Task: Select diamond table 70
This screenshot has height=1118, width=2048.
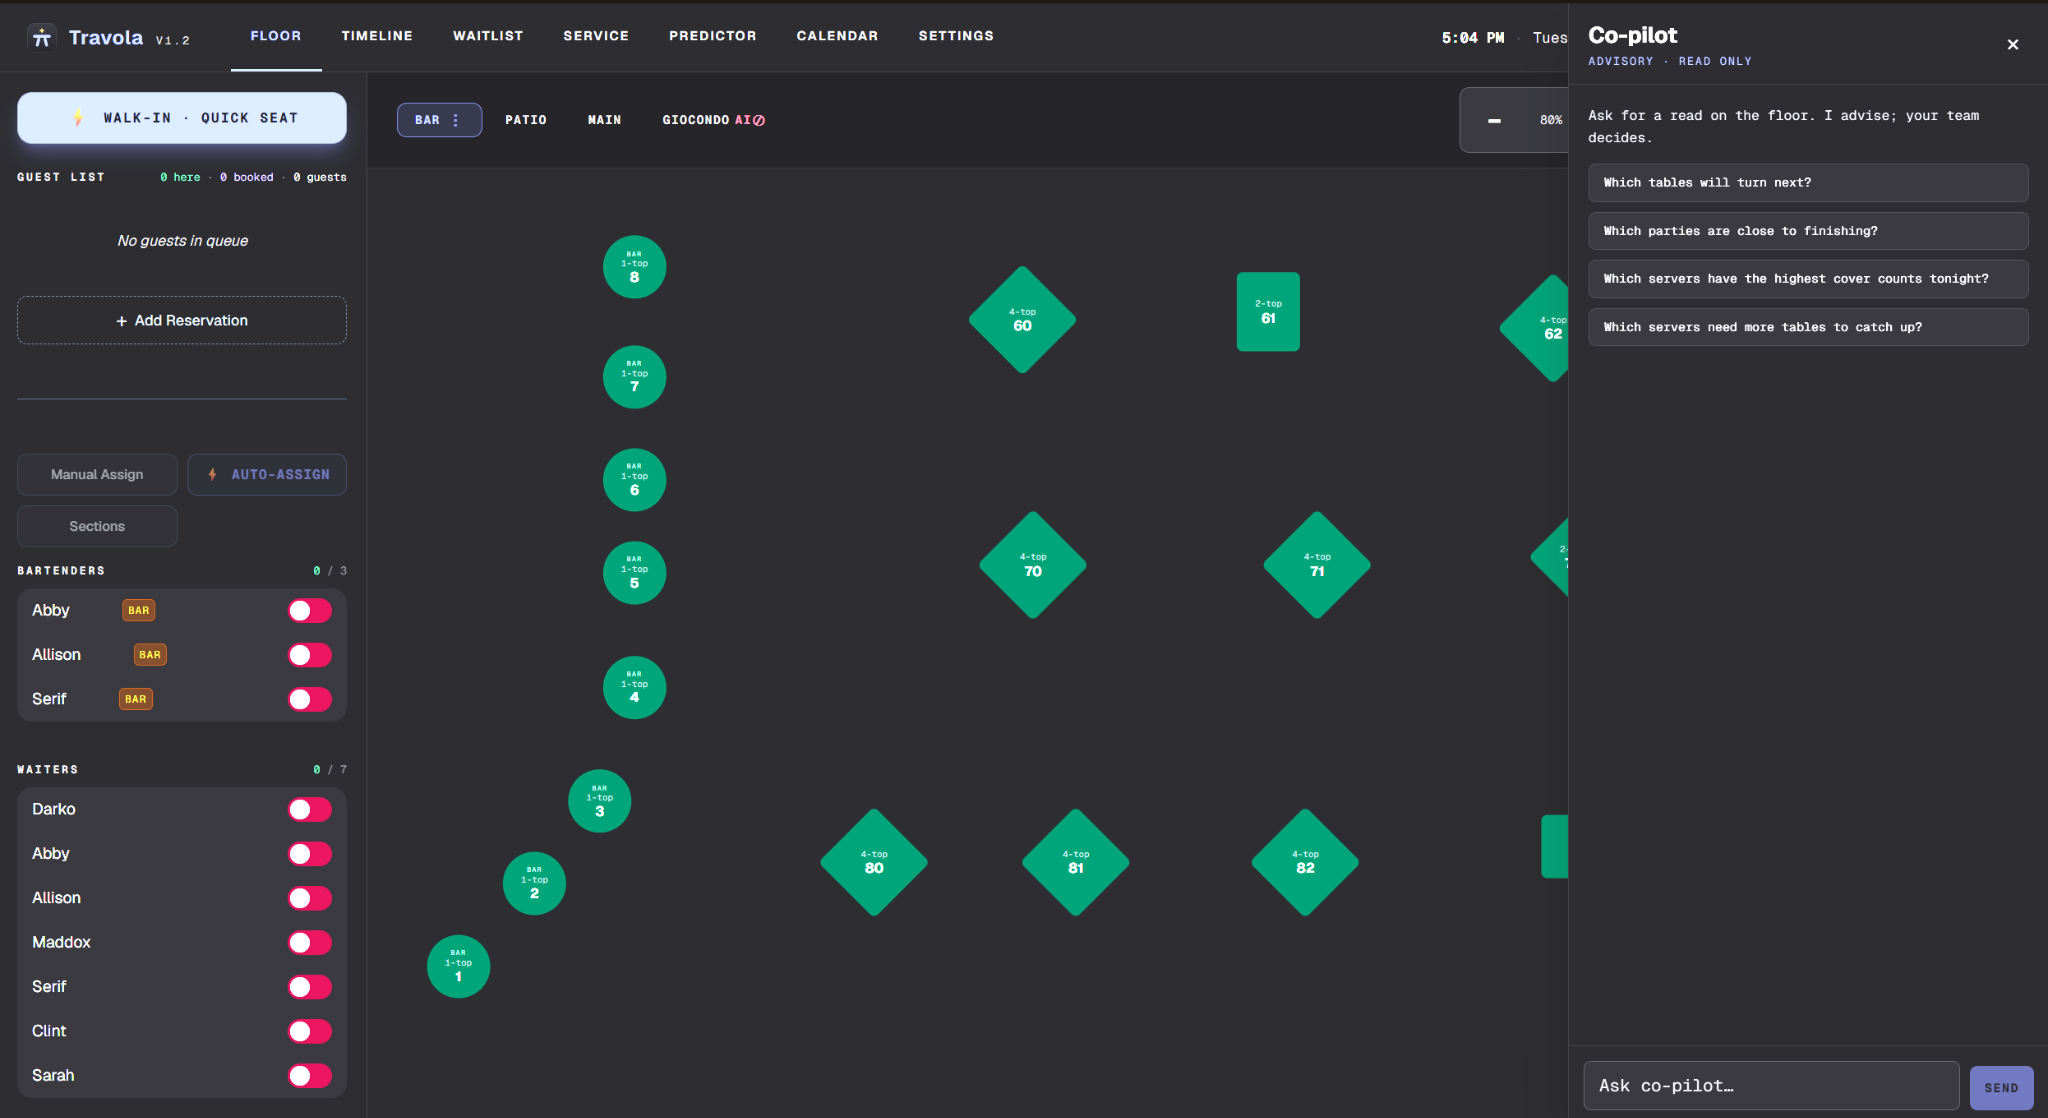Action: click(1033, 565)
